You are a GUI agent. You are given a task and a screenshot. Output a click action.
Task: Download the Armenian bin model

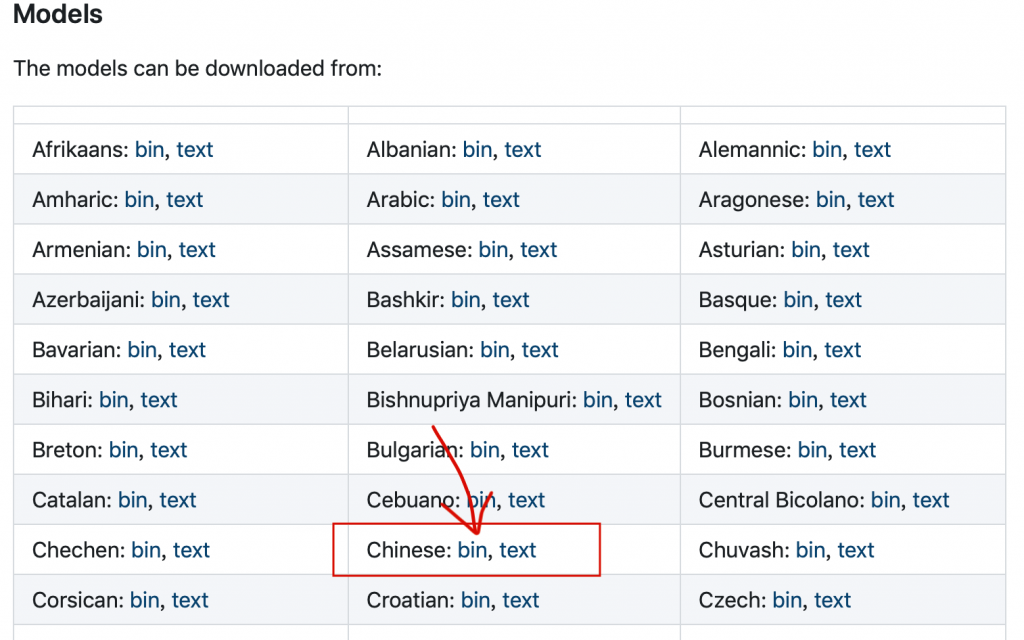click(x=151, y=250)
